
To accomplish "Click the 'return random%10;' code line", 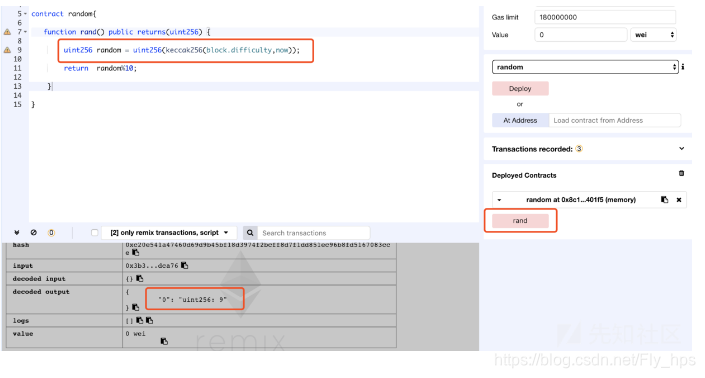I will (x=100, y=68).
